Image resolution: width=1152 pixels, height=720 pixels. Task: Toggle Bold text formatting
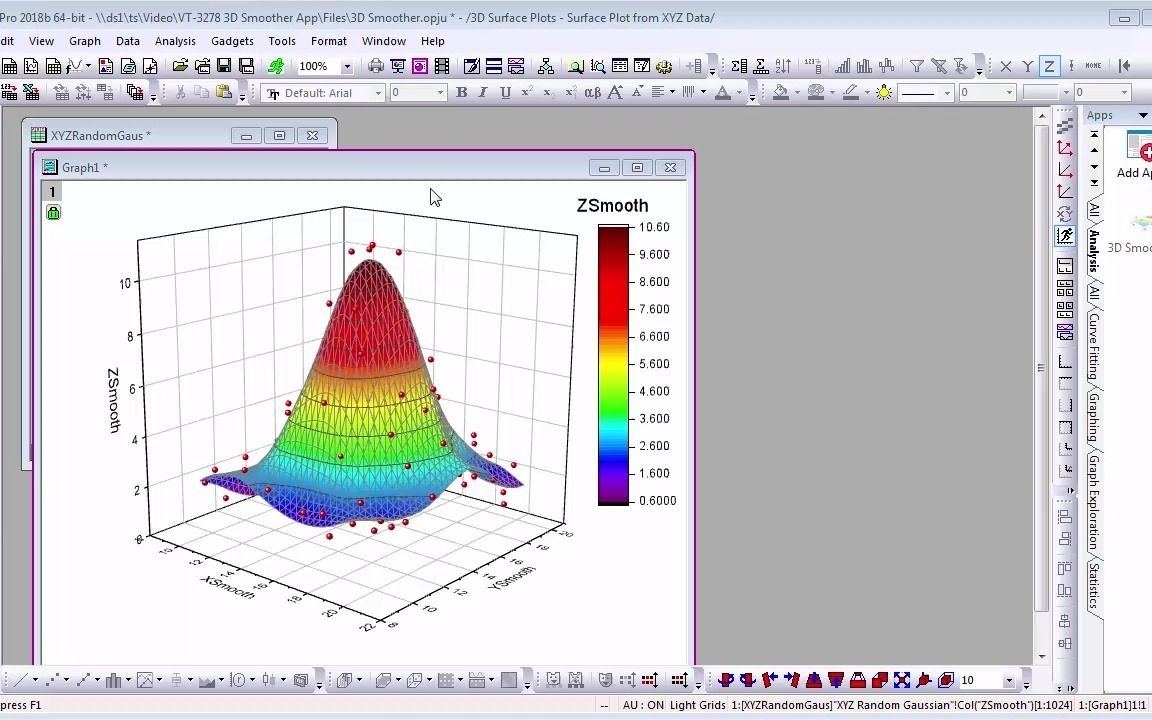[461, 92]
